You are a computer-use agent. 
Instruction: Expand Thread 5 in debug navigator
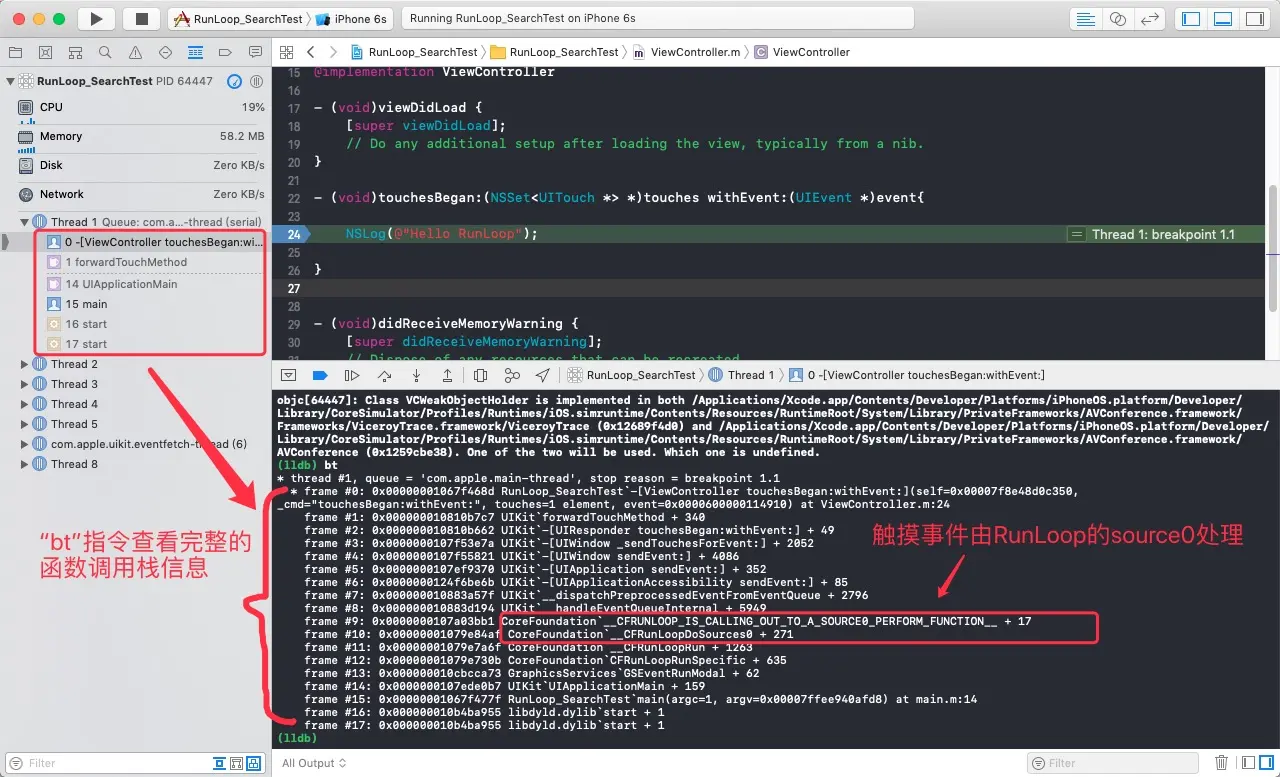25,424
